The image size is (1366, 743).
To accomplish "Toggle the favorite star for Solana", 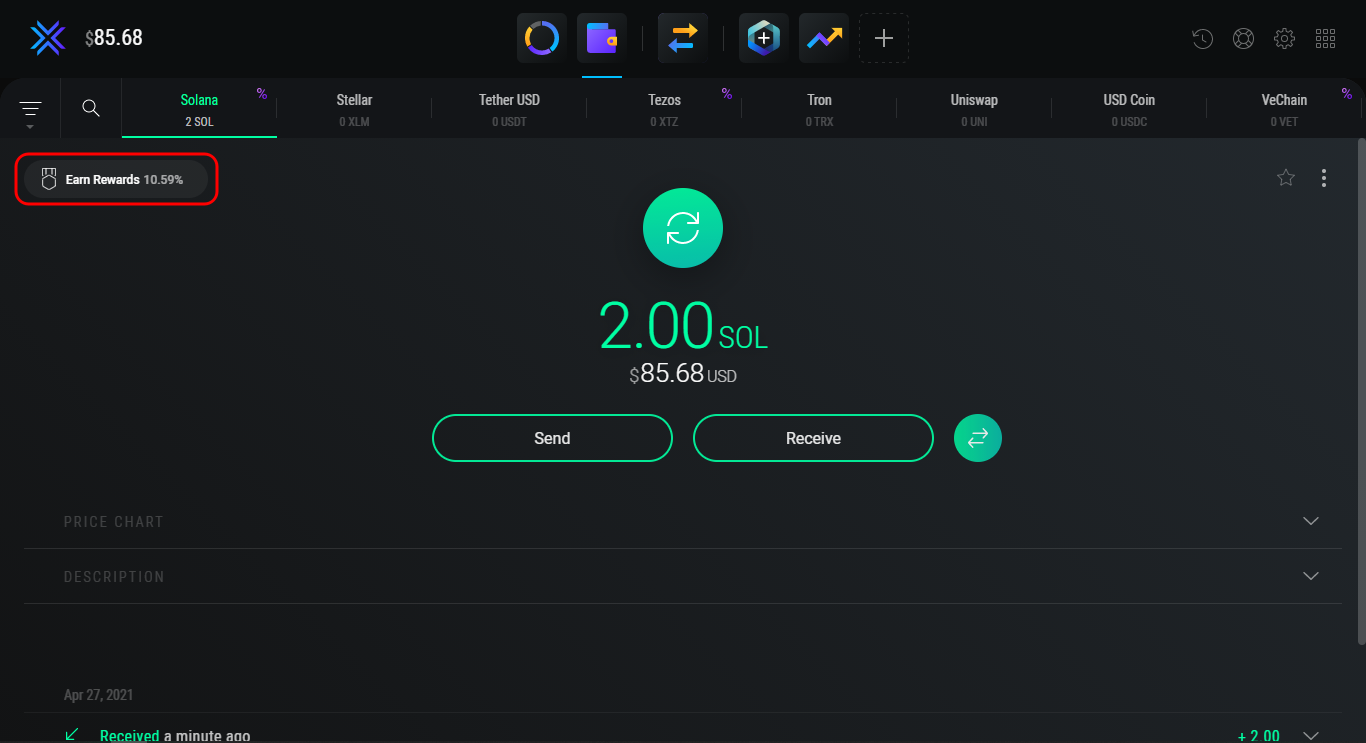I will click(x=1286, y=178).
